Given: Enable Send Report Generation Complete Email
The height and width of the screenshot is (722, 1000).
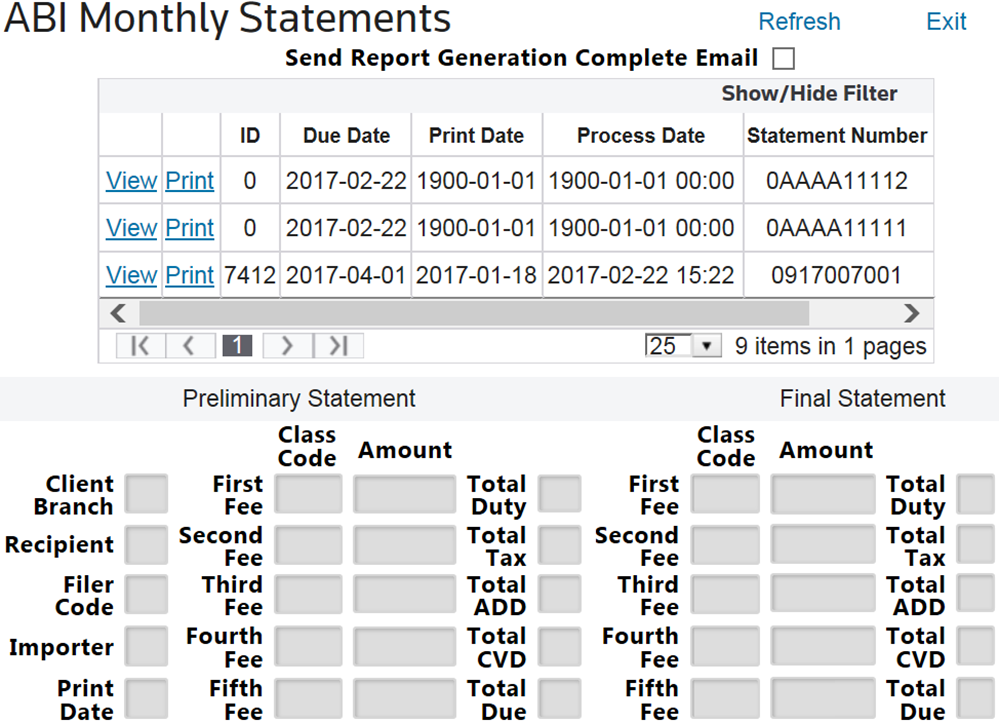Looking at the screenshot, I should point(783,58).
